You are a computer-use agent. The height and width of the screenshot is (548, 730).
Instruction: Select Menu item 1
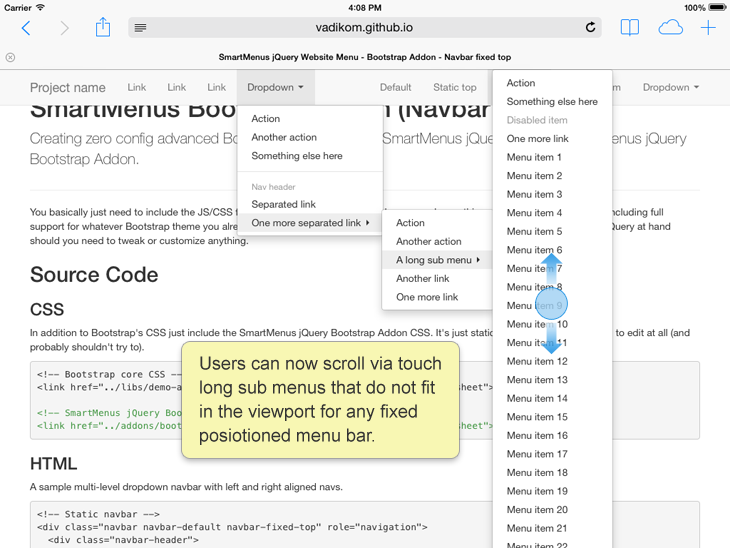(552, 157)
